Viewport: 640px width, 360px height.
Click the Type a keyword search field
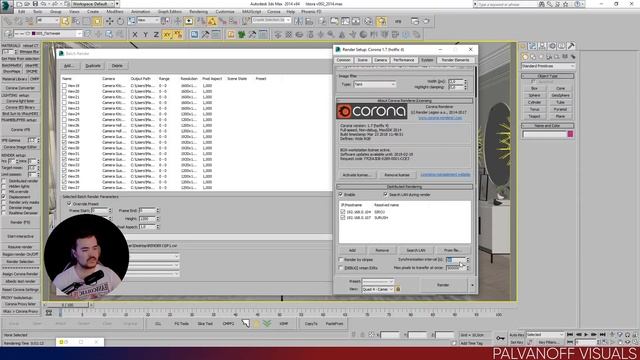[506, 4]
